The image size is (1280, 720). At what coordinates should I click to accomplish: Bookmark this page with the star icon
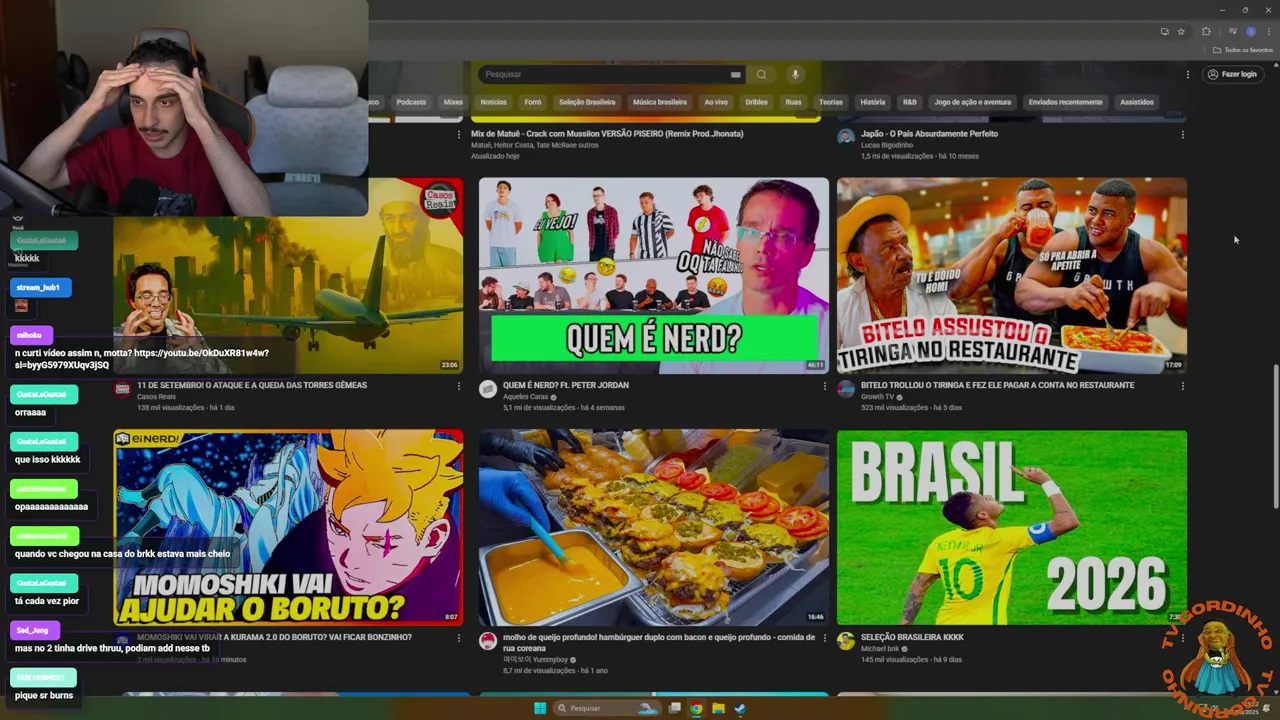tap(1181, 31)
